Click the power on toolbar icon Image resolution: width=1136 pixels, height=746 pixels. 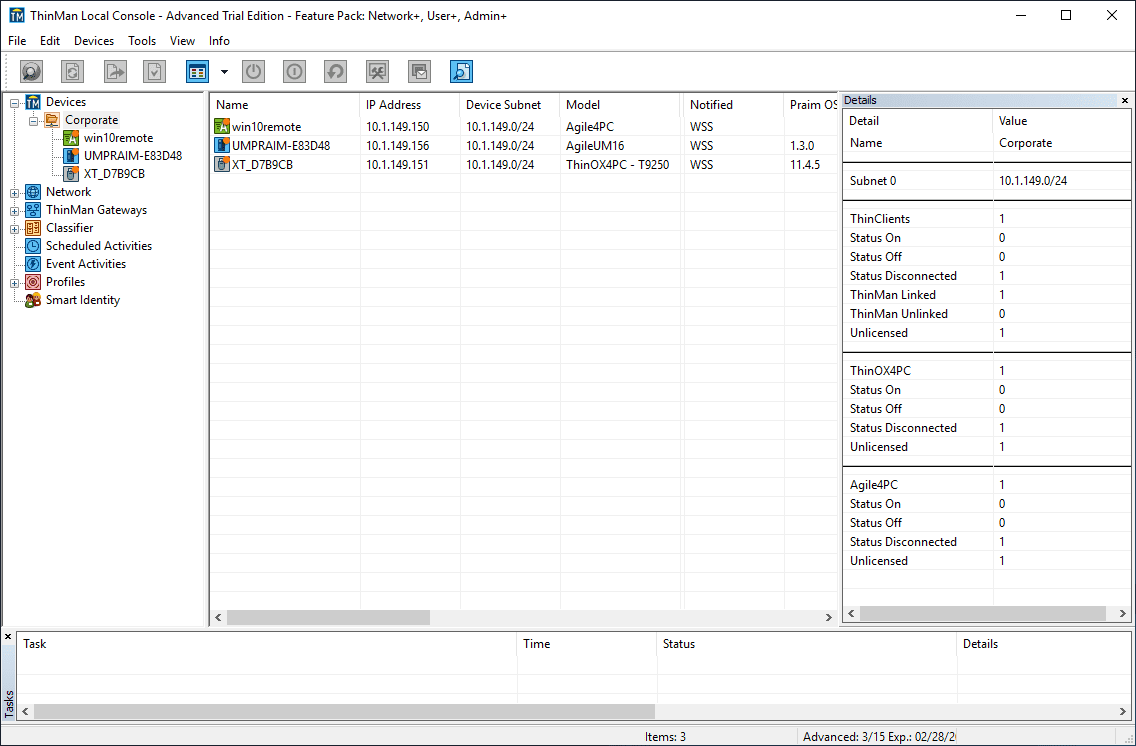pyautogui.click(x=294, y=71)
